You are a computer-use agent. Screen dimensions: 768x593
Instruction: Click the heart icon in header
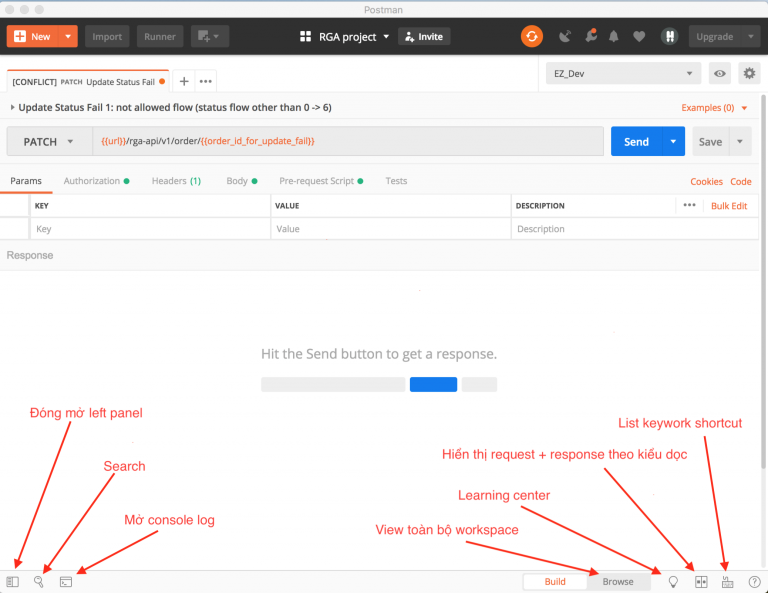point(639,36)
